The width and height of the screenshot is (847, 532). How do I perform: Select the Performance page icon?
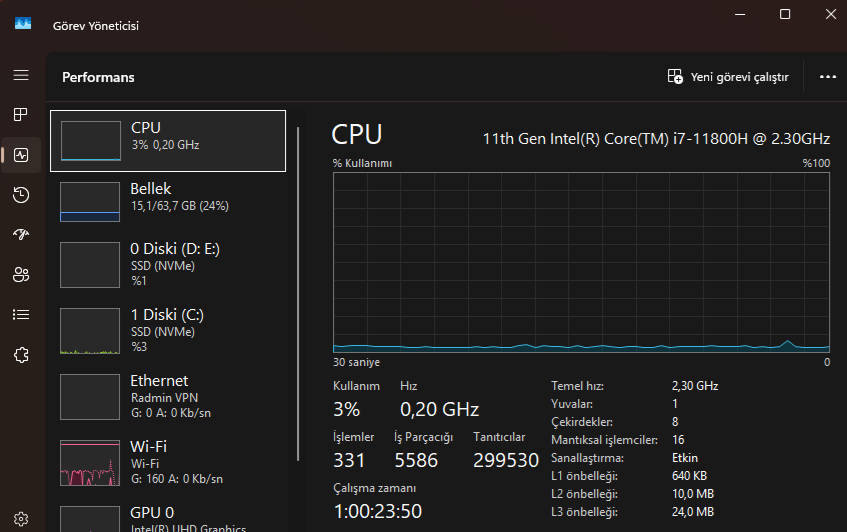click(21, 155)
